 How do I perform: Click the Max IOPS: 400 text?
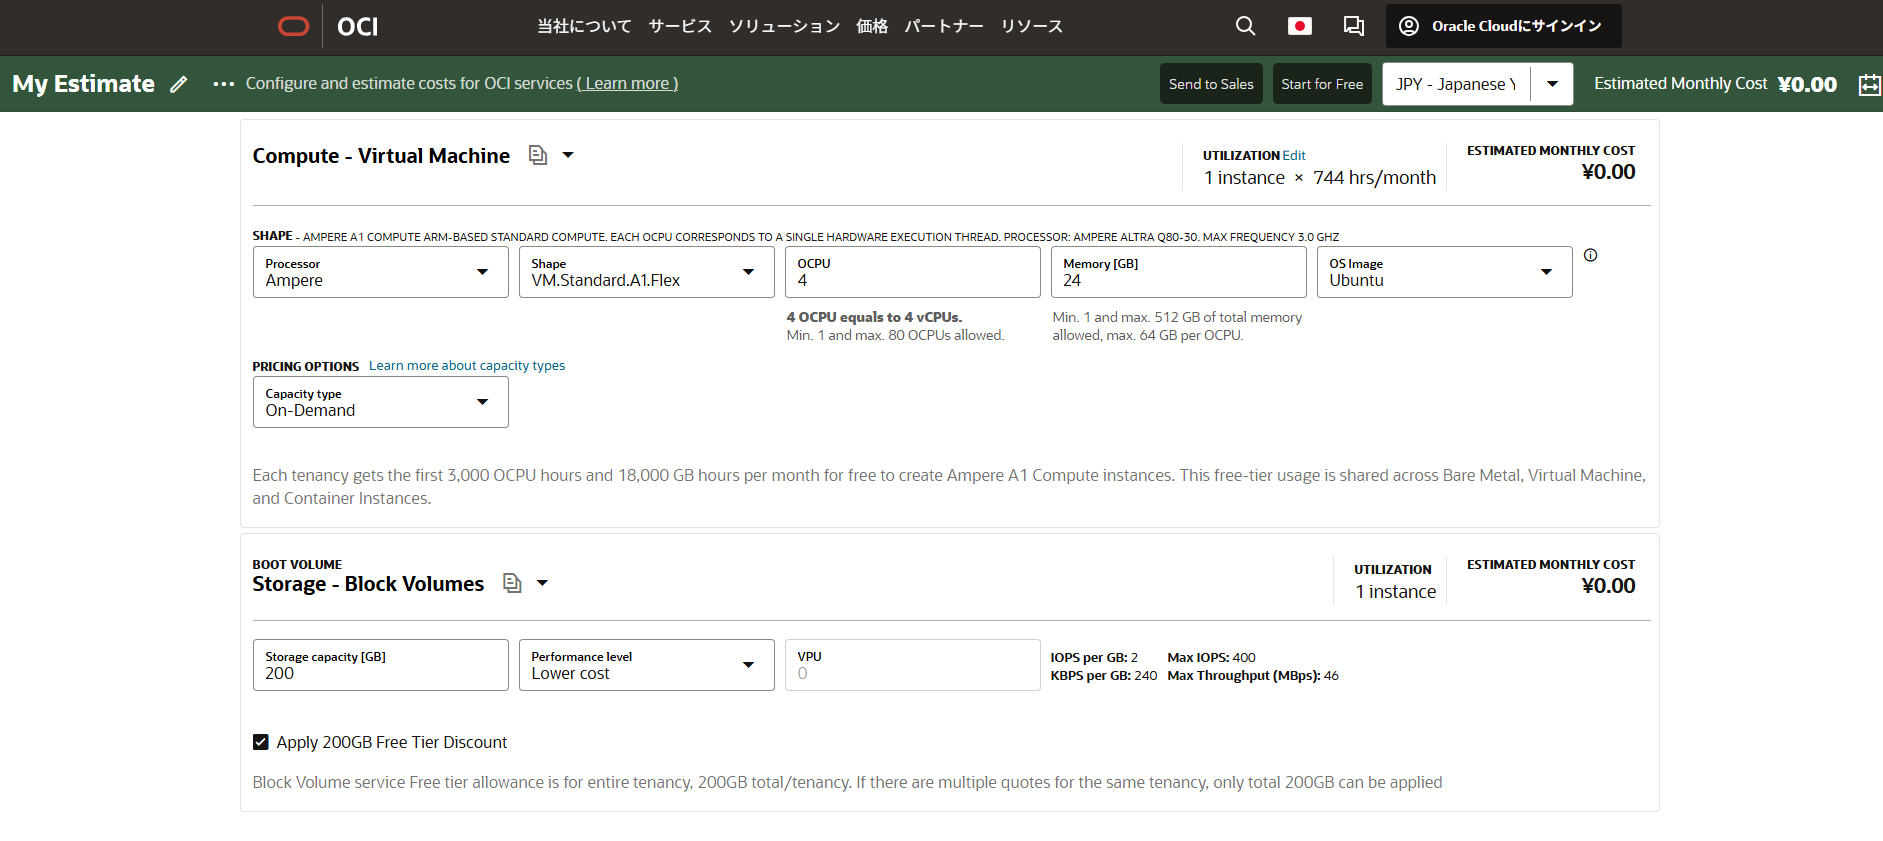click(1211, 657)
